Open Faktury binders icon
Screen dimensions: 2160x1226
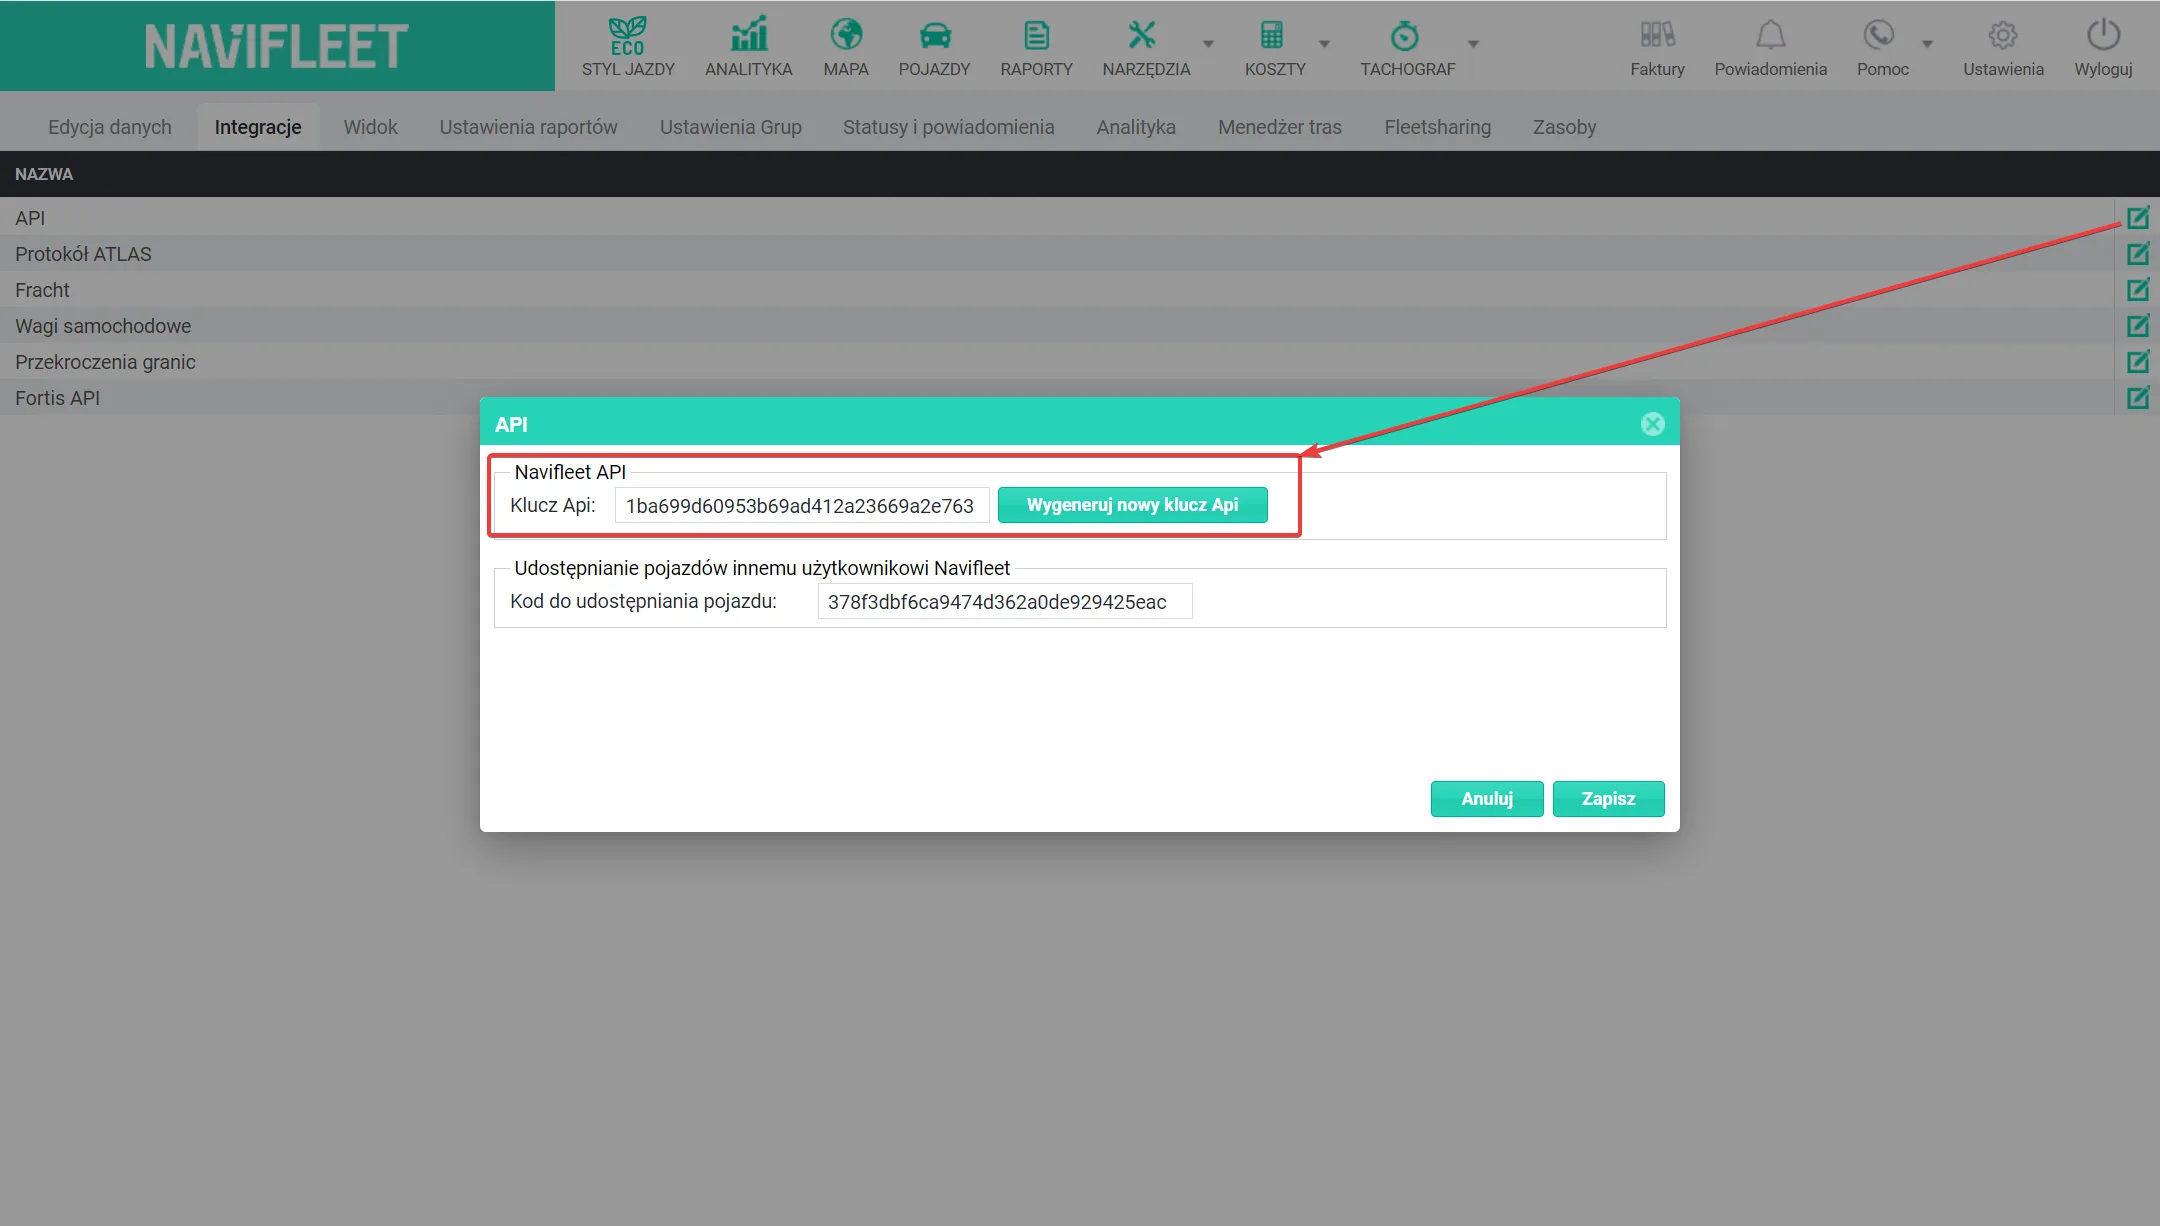1658,35
